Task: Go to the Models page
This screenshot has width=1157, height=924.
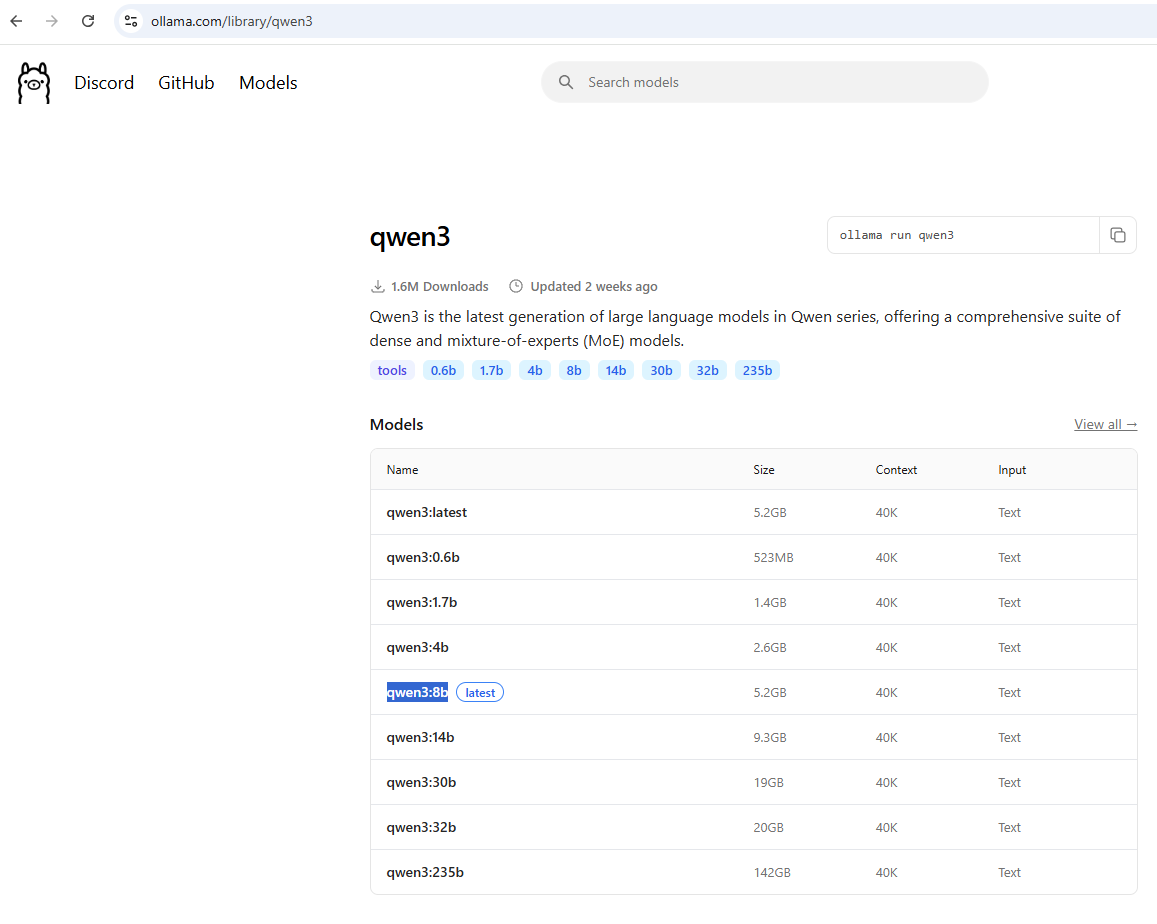Action: pos(268,83)
